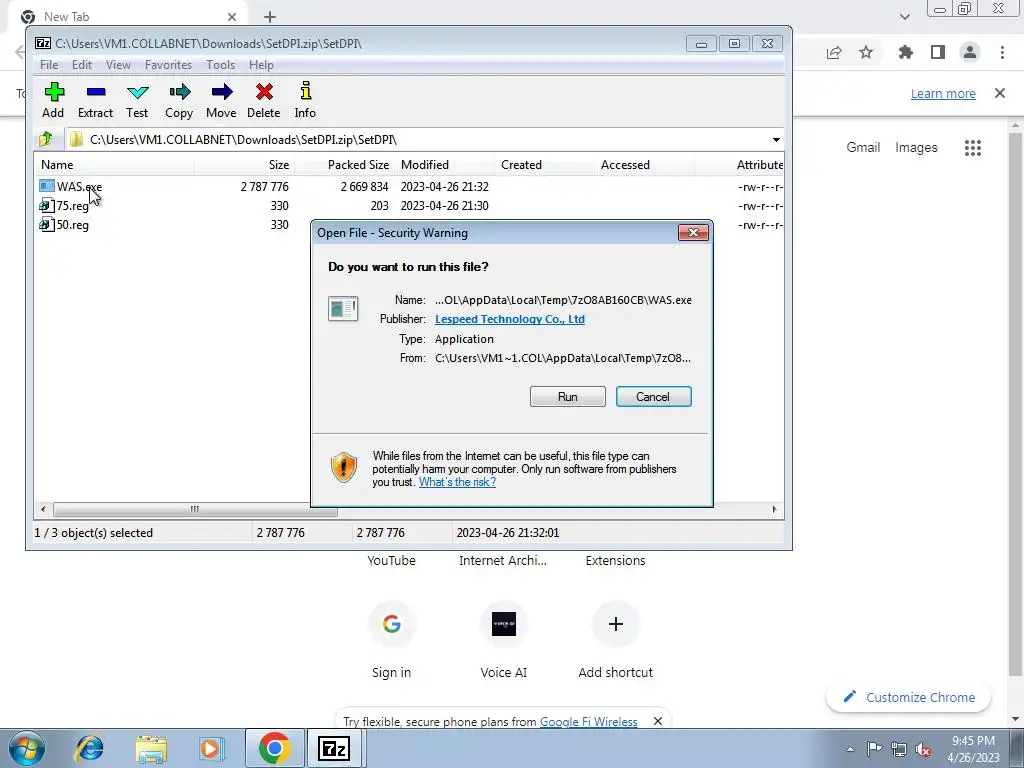
Task: Click the horizontal scrollbar thumb in the file list
Action: tap(195, 509)
